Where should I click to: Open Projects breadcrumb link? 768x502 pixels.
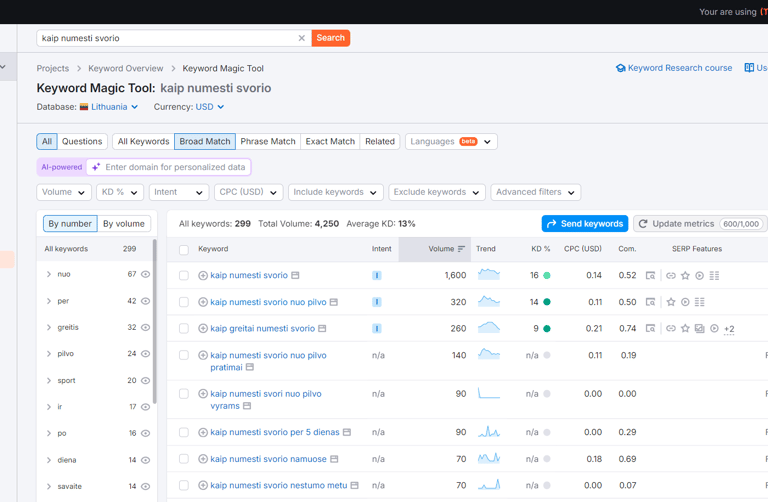(52, 68)
